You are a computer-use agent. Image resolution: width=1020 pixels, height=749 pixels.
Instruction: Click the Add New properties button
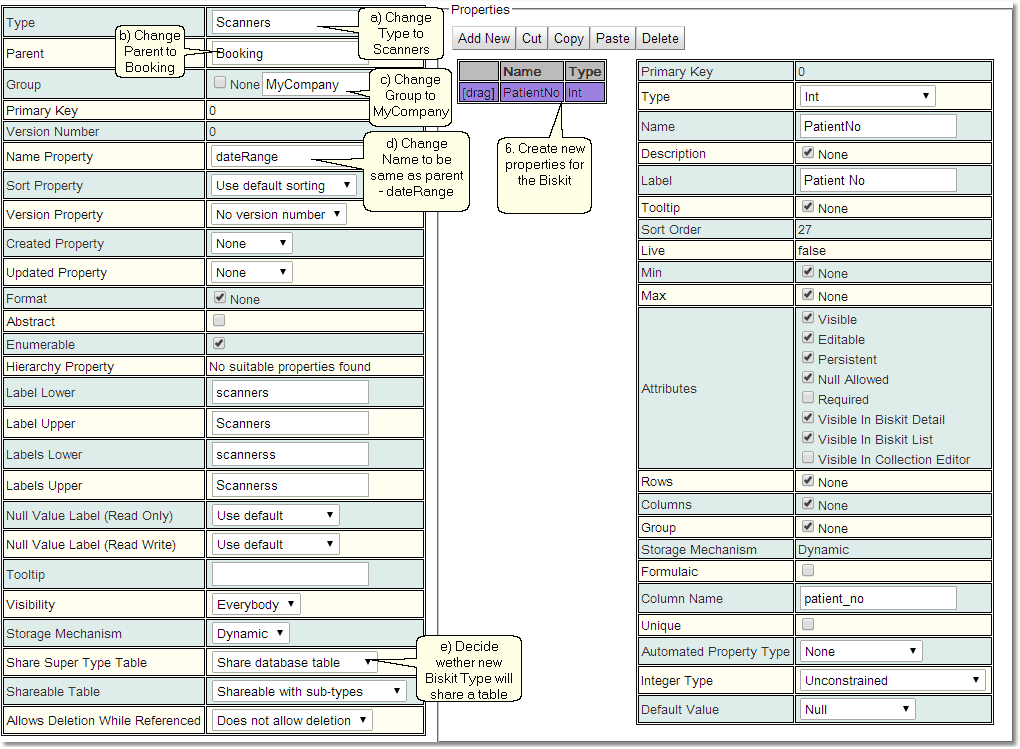[x=484, y=38]
